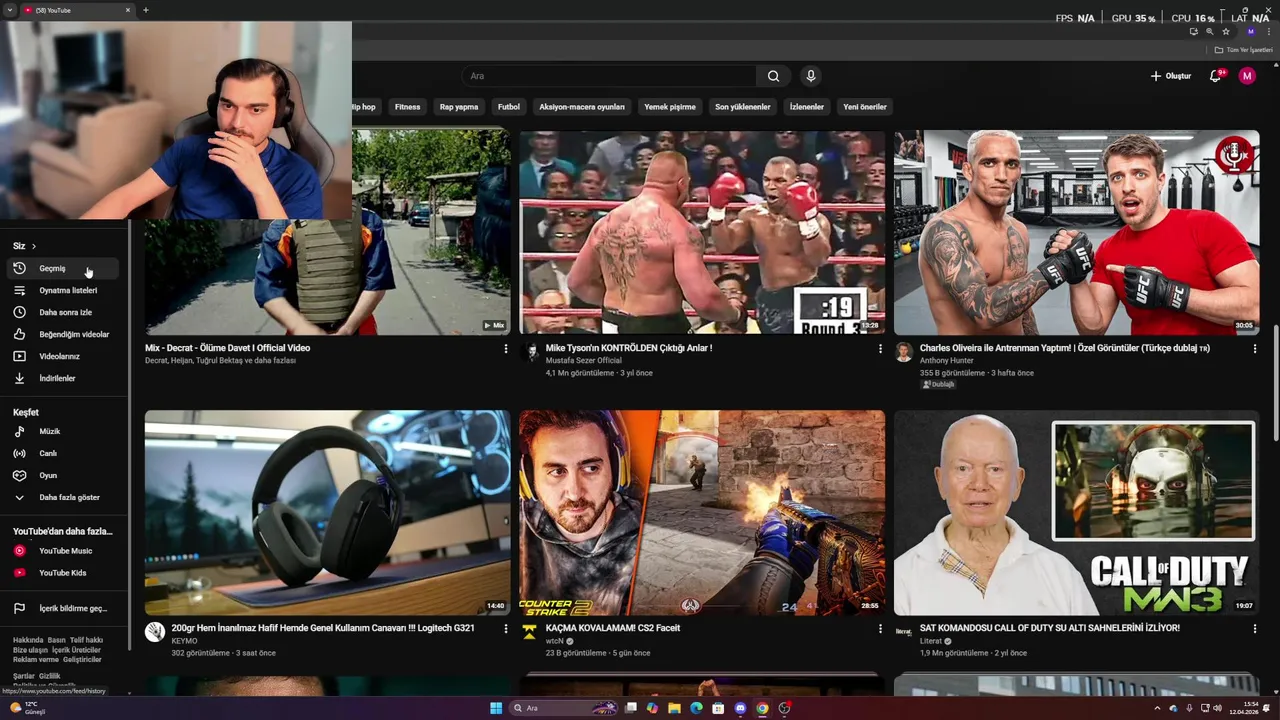Open the notifications bell
Viewport: 1280px width, 720px height.
pyautogui.click(x=1216, y=76)
